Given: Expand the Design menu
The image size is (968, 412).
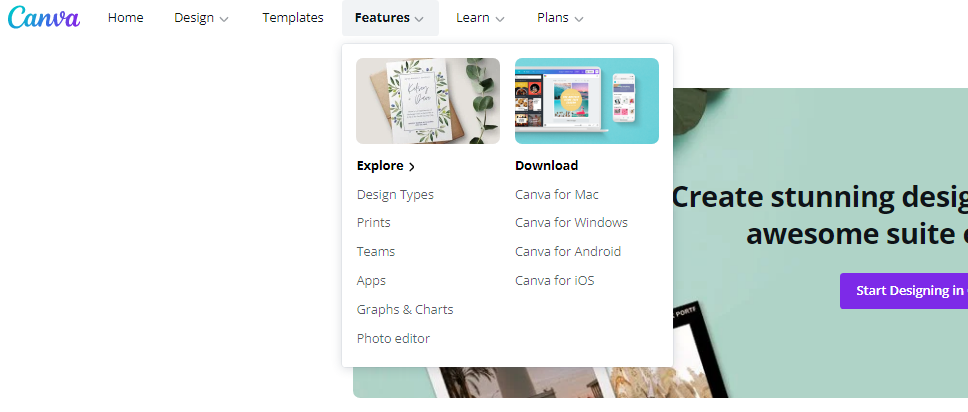Looking at the screenshot, I should [201, 18].
